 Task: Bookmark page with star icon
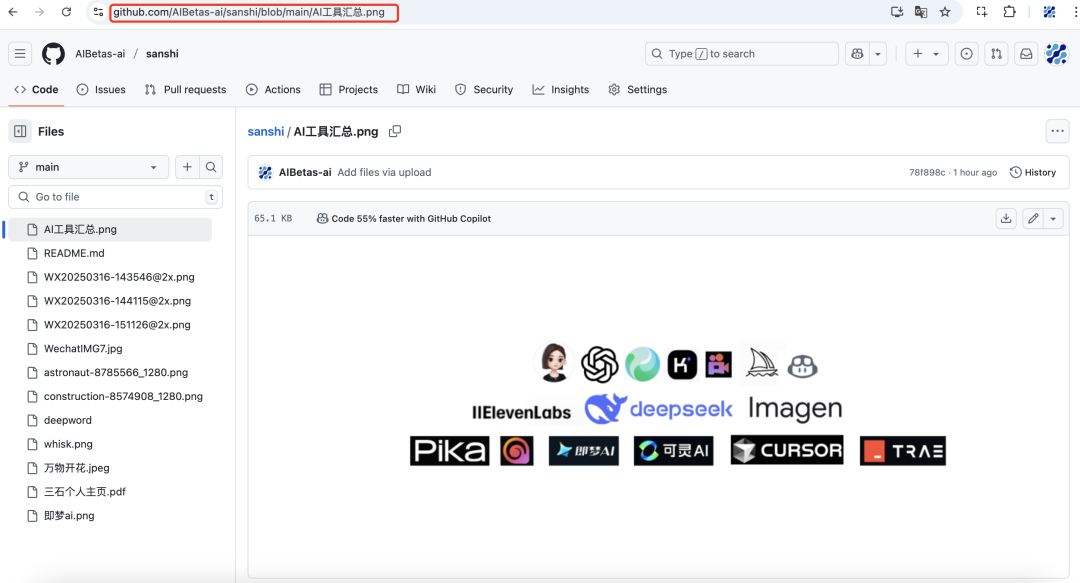point(945,12)
